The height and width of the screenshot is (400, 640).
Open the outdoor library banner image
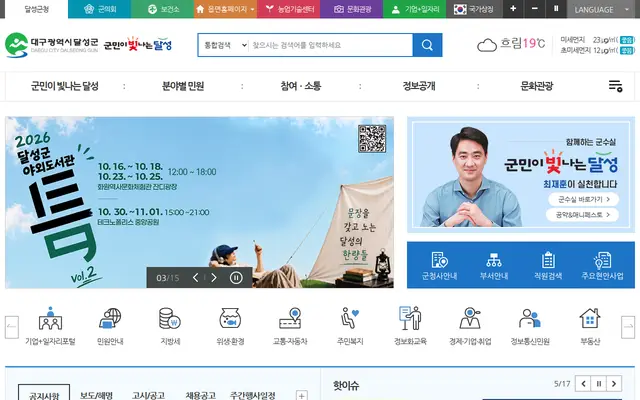199,202
